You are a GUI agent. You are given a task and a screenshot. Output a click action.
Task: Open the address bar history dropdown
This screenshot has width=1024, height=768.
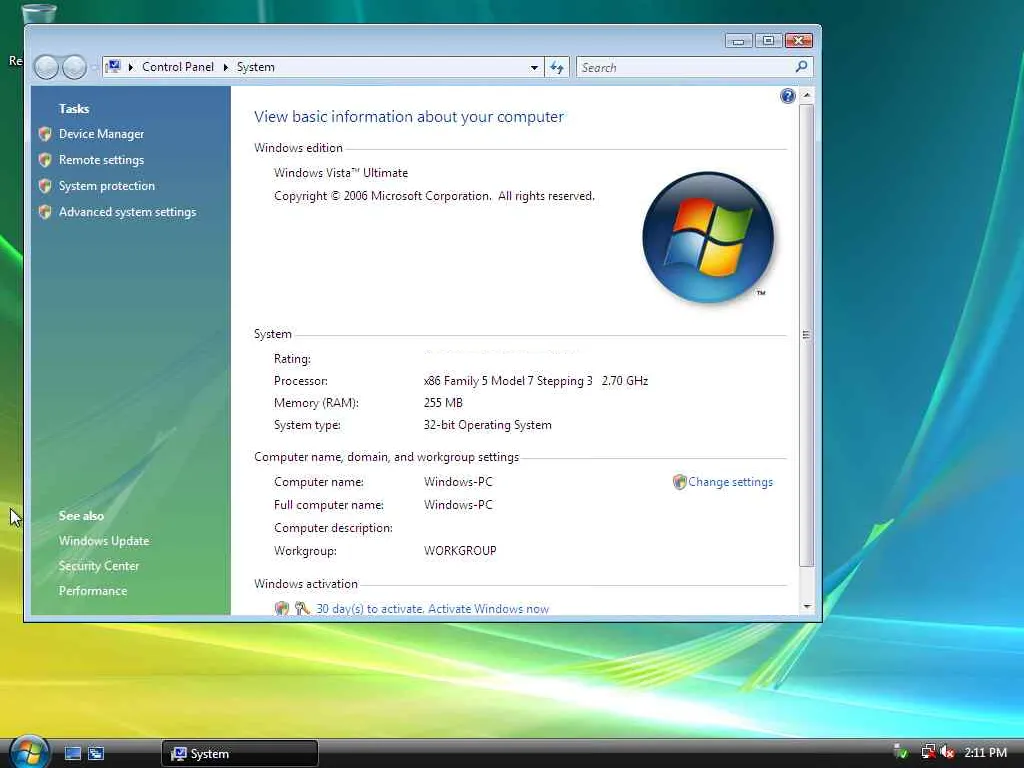[x=534, y=67]
